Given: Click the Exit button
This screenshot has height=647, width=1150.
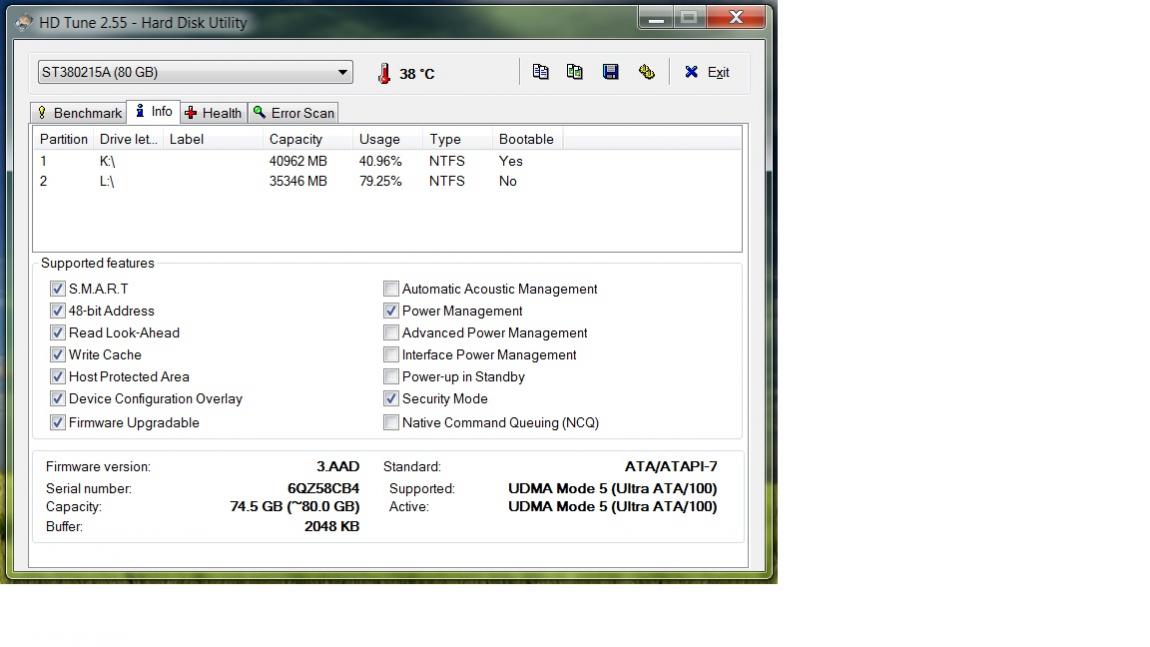Looking at the screenshot, I should [x=707, y=72].
